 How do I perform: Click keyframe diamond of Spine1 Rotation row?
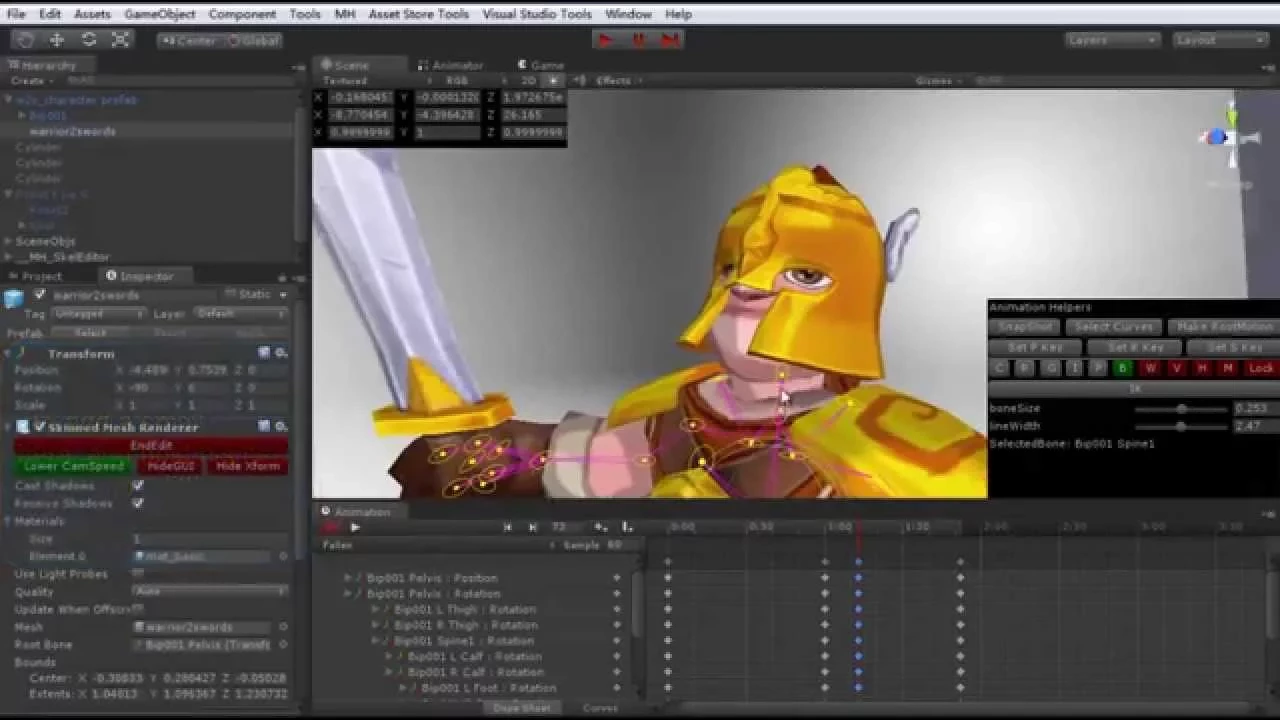pyautogui.click(x=617, y=641)
